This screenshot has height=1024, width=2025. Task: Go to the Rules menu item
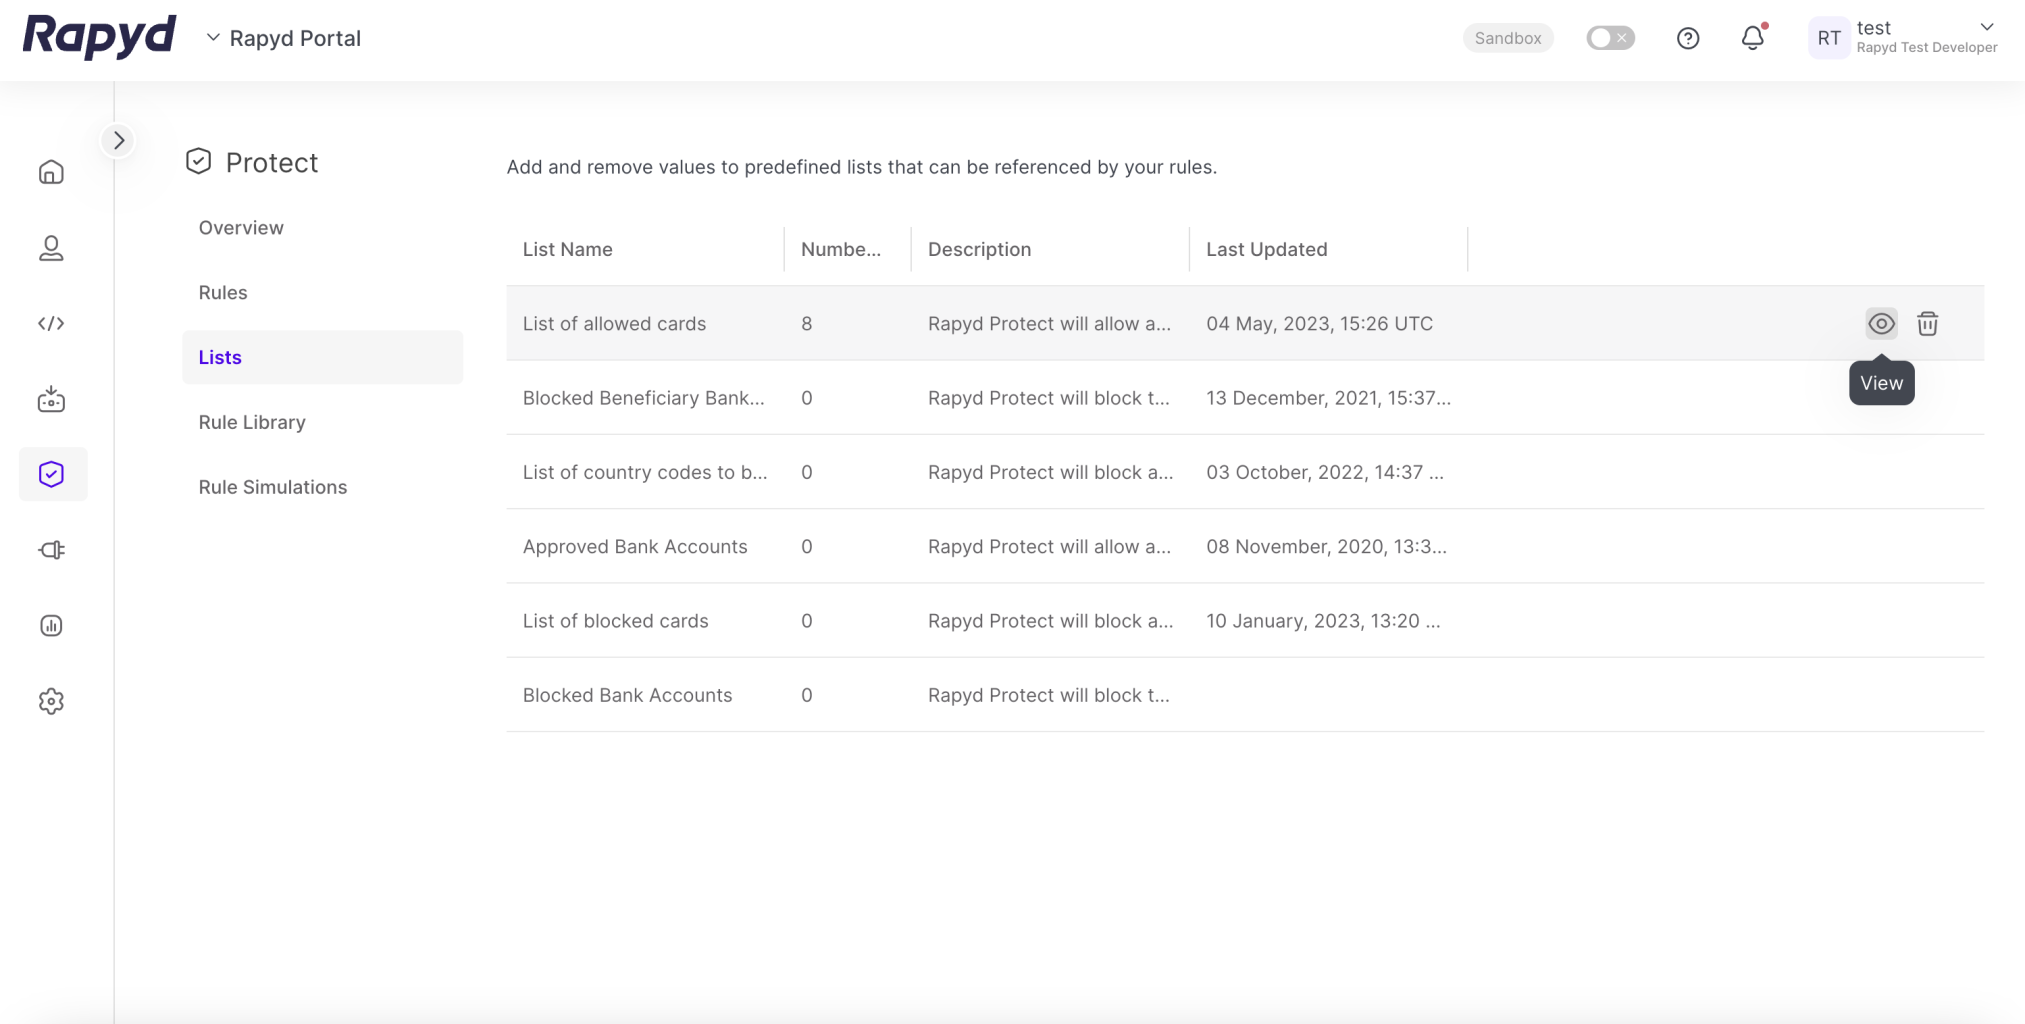click(x=222, y=292)
